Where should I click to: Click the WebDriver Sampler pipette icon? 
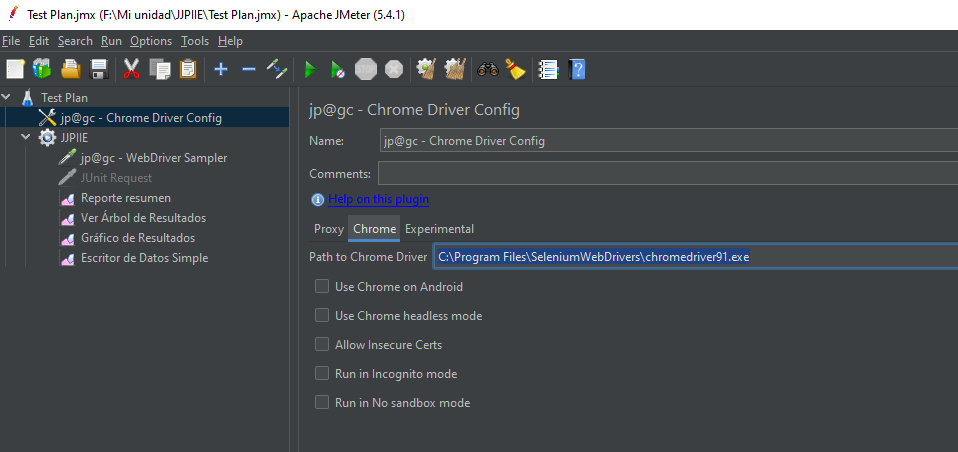click(67, 158)
